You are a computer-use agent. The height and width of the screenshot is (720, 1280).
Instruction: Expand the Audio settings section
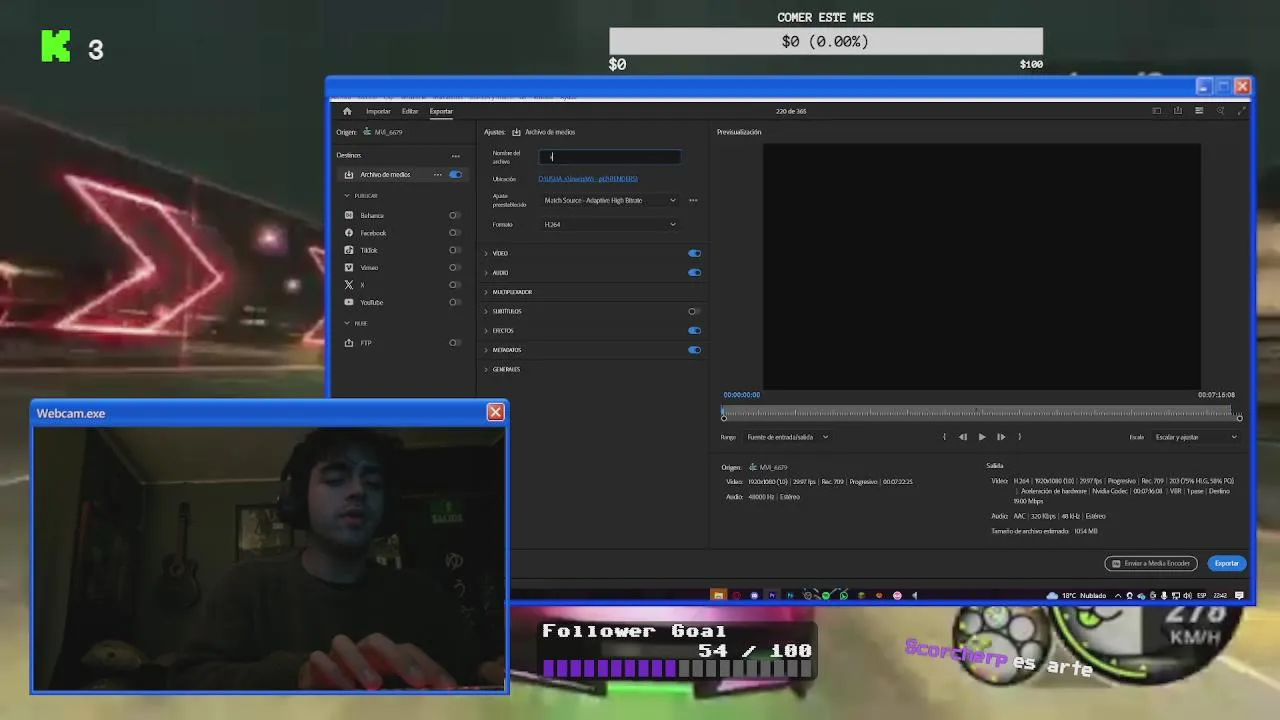pyautogui.click(x=487, y=272)
